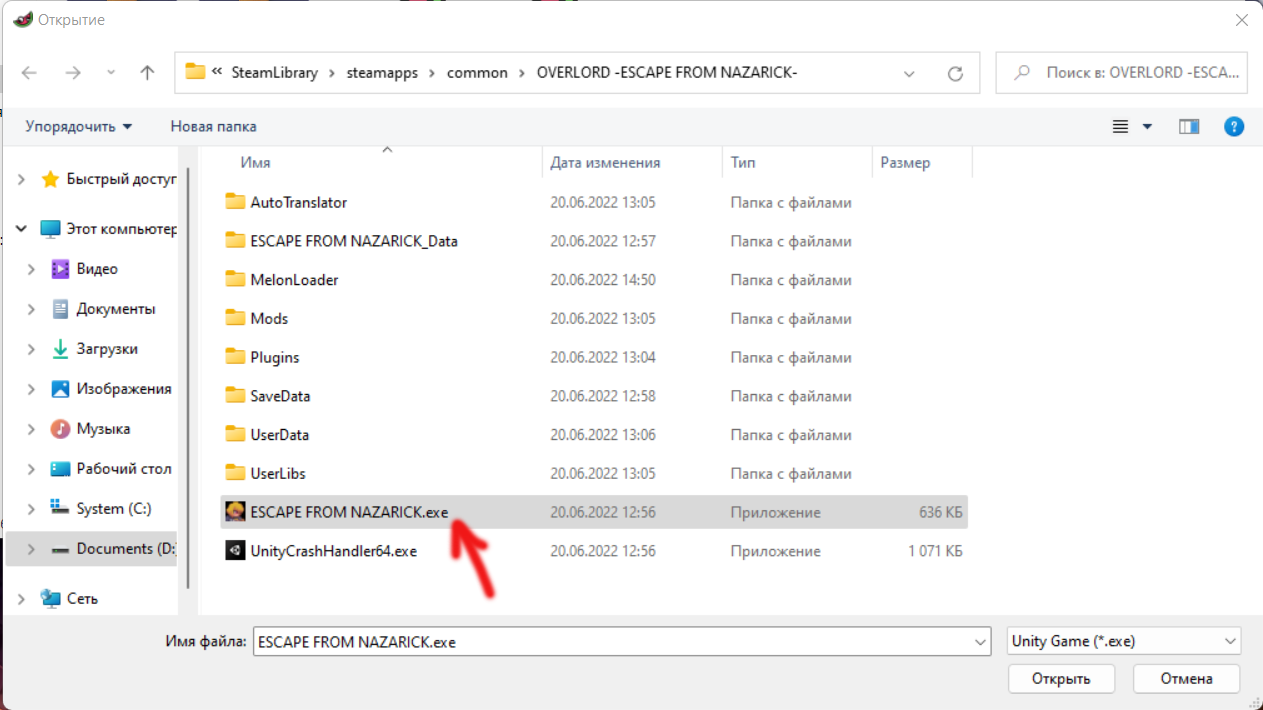This screenshot has width=1263, height=710.
Task: Open file name history dropdown arrow
Action: pos(980,642)
